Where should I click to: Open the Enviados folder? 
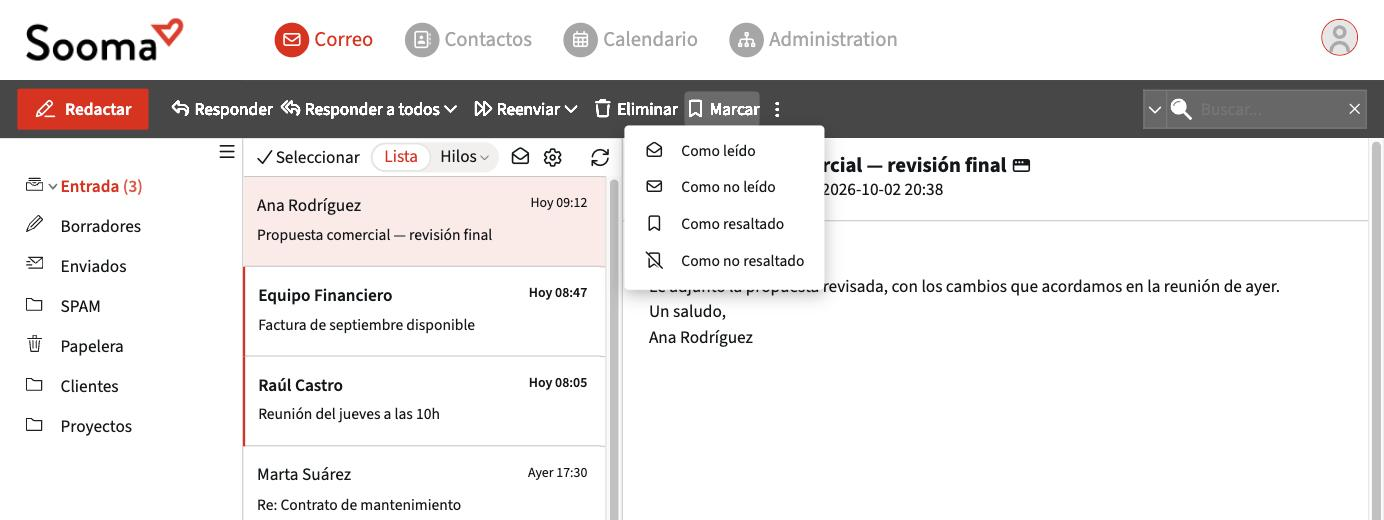(x=93, y=266)
